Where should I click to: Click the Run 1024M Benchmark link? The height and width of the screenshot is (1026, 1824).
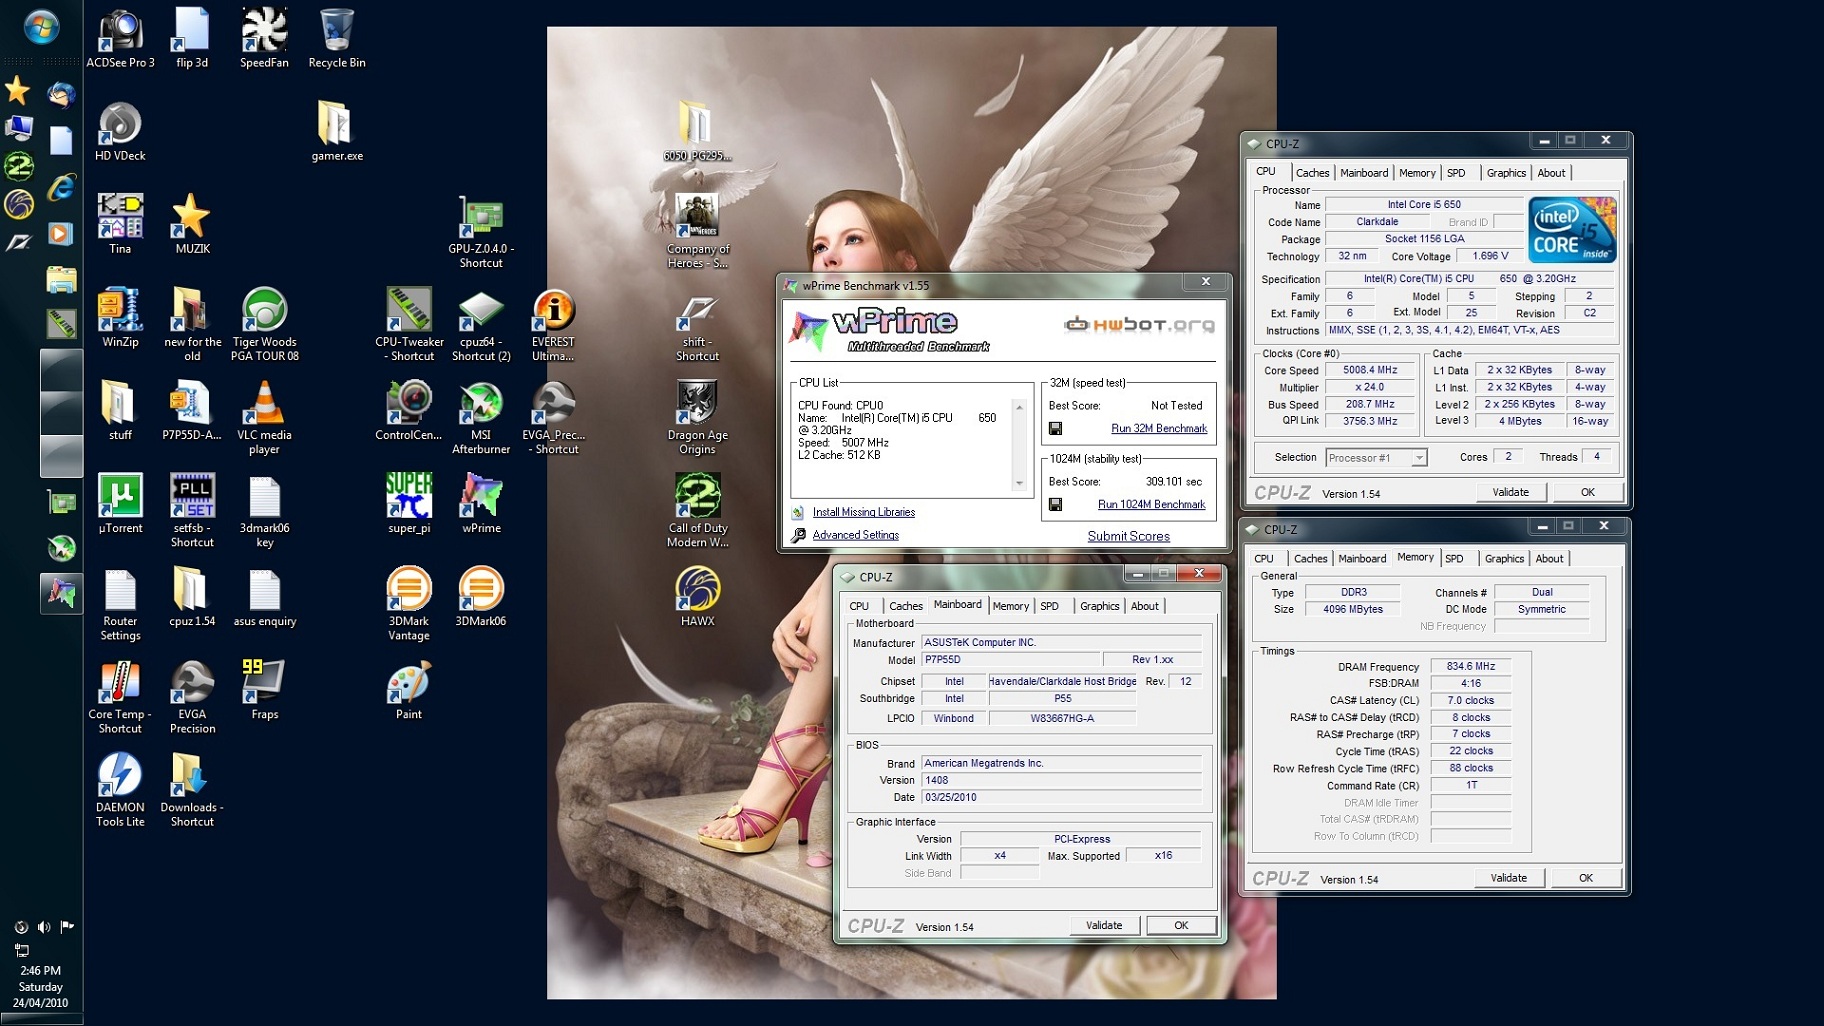[x=1151, y=505]
